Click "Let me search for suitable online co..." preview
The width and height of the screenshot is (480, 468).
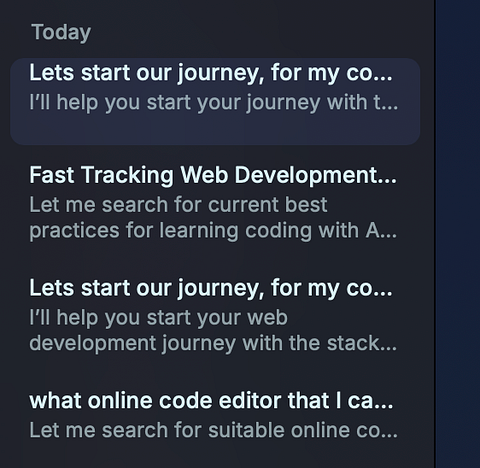coord(214,430)
